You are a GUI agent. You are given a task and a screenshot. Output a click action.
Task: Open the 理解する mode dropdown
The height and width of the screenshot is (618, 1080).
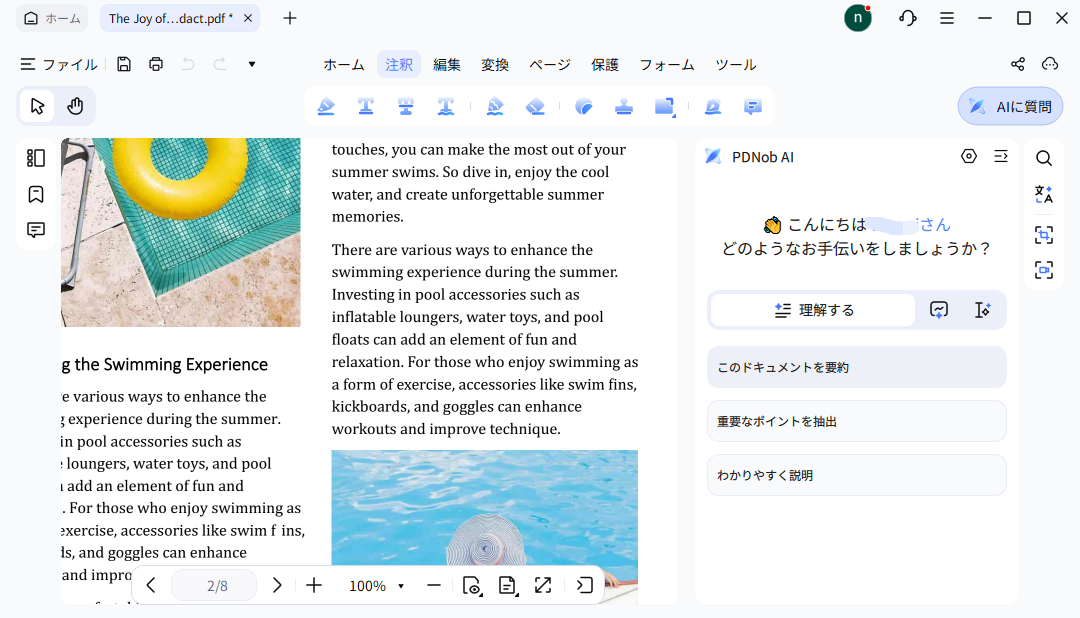pyautogui.click(x=812, y=310)
